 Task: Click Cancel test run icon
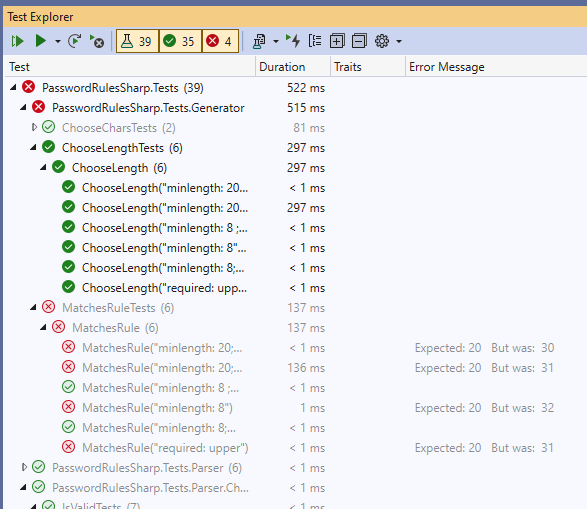pyautogui.click(x=97, y=41)
